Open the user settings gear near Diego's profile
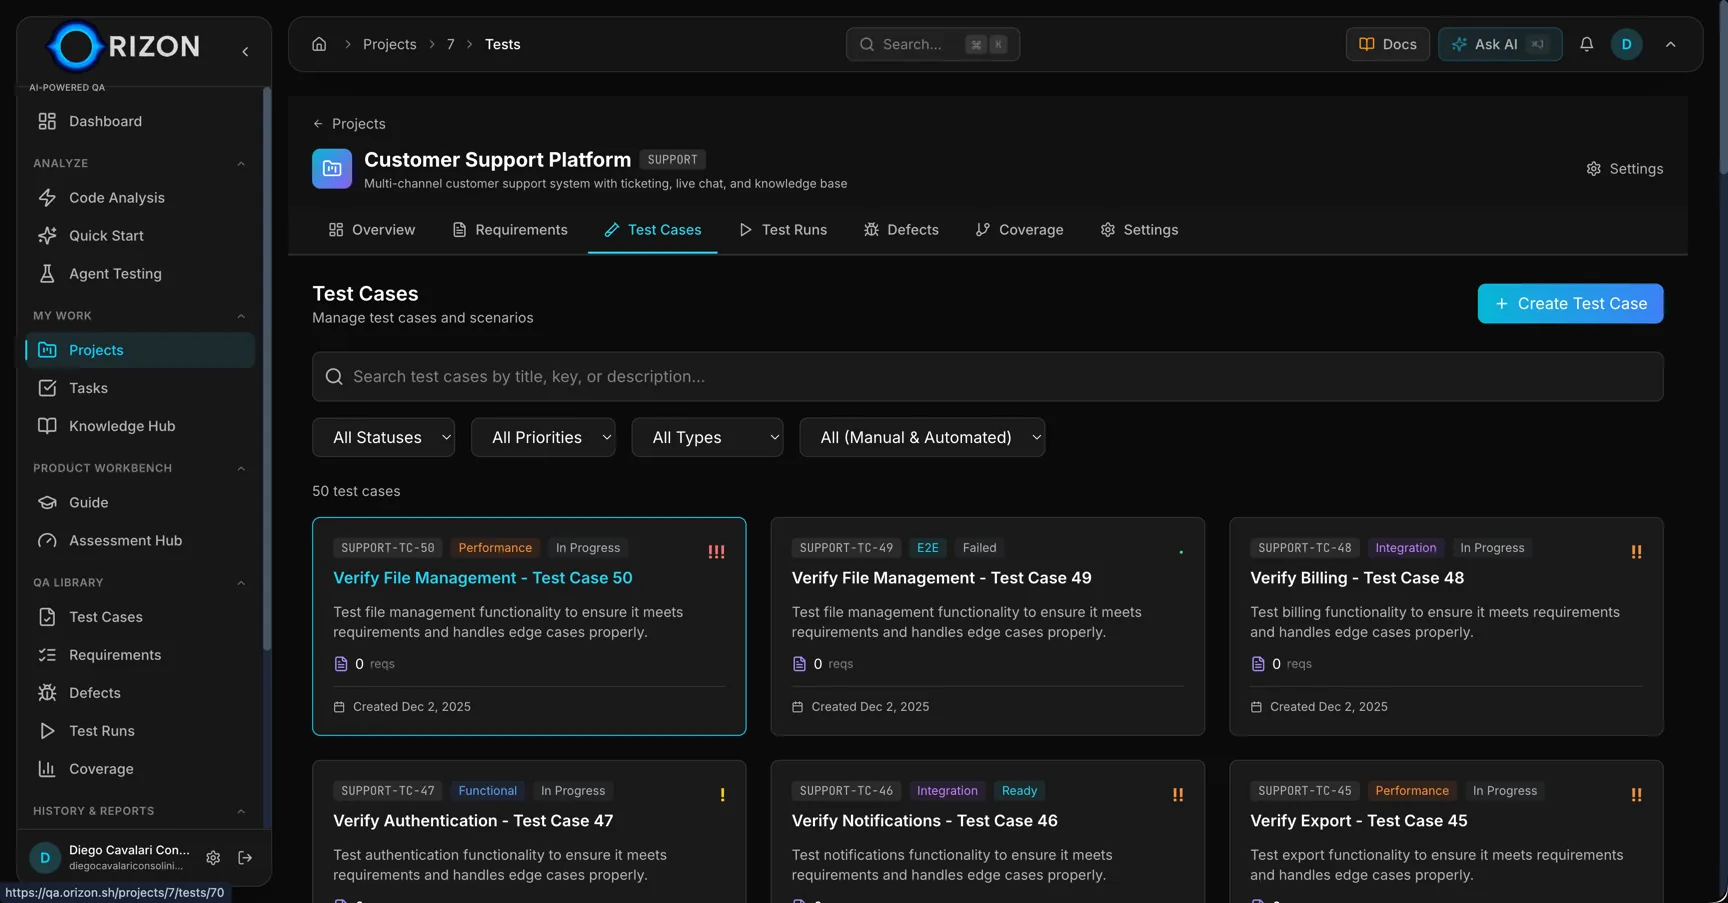 (213, 857)
